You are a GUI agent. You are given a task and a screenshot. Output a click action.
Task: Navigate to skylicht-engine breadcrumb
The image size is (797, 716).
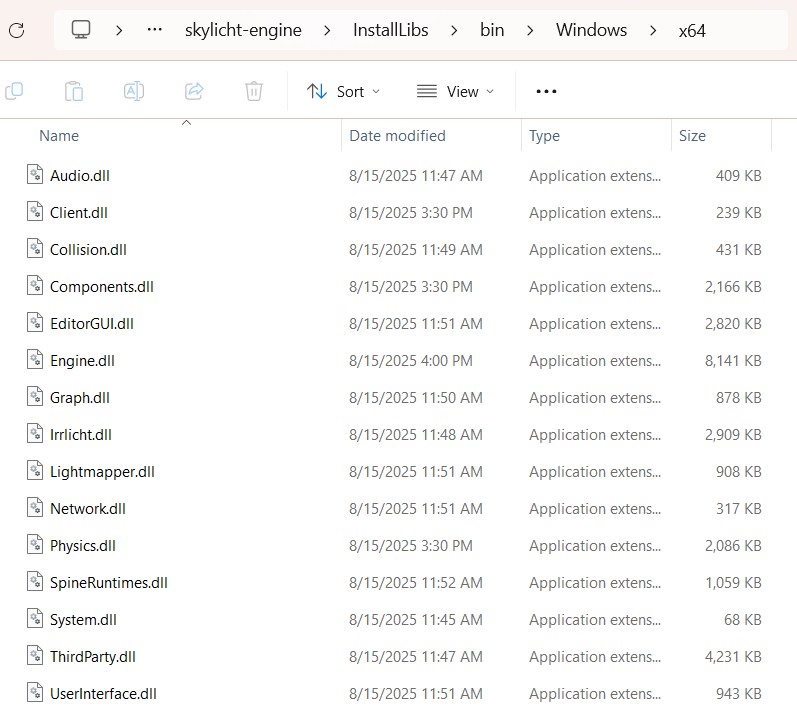point(243,30)
